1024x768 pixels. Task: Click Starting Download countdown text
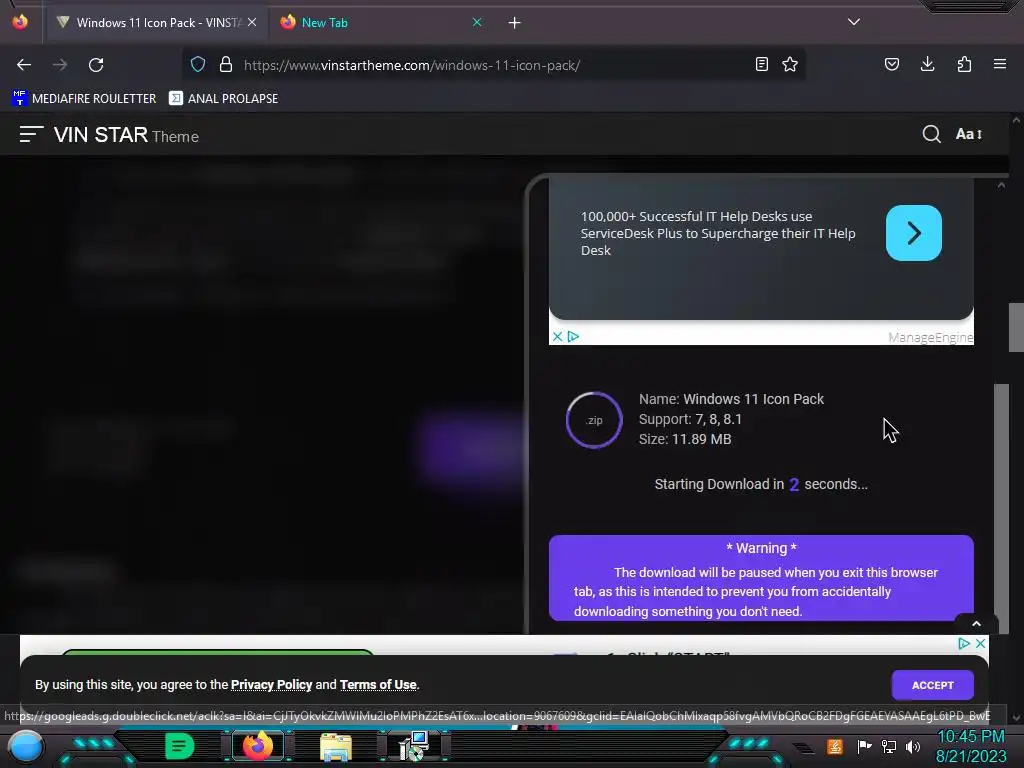click(761, 484)
